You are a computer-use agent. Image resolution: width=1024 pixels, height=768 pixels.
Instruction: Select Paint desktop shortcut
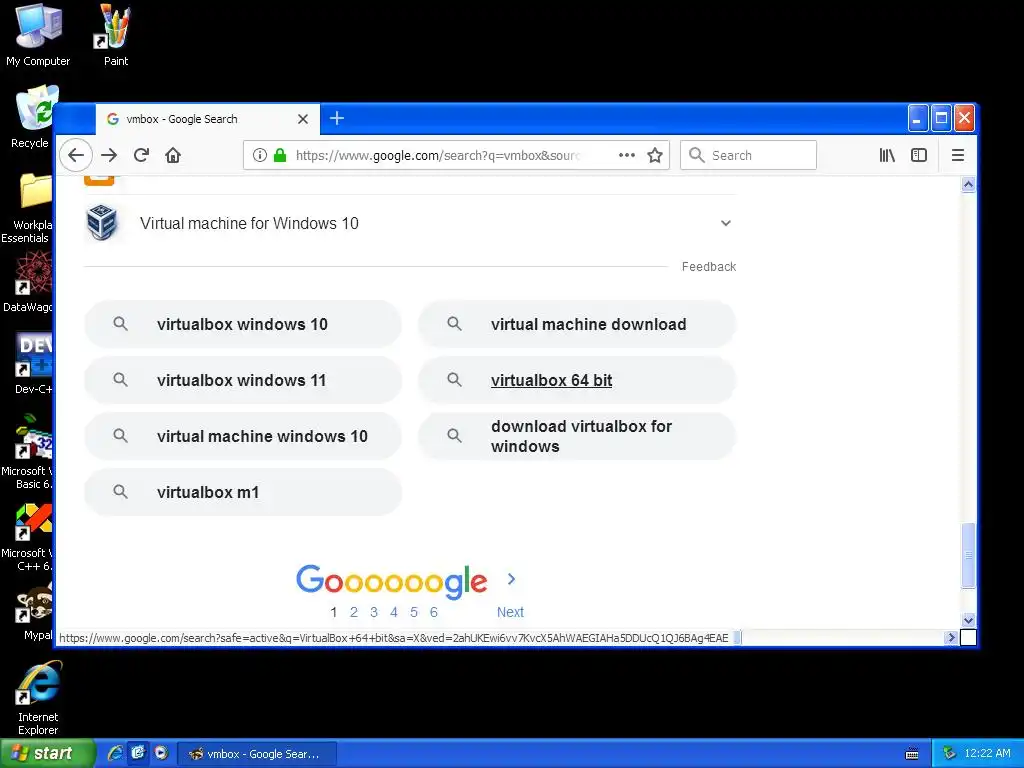click(x=116, y=35)
